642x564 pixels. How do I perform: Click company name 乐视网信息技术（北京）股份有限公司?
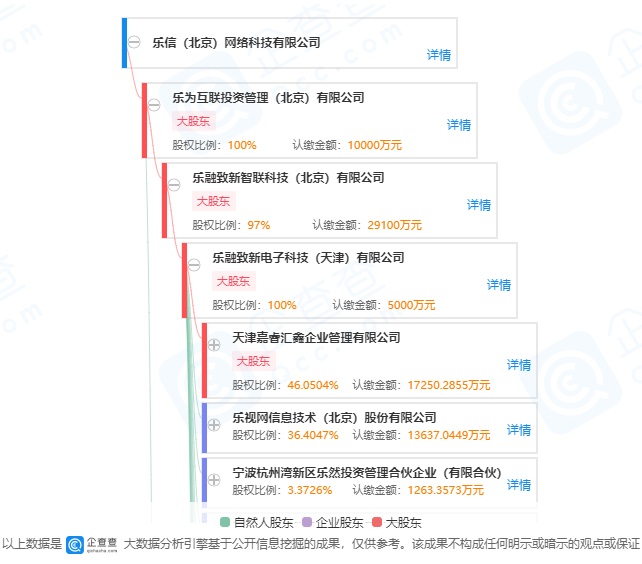[x=334, y=417]
